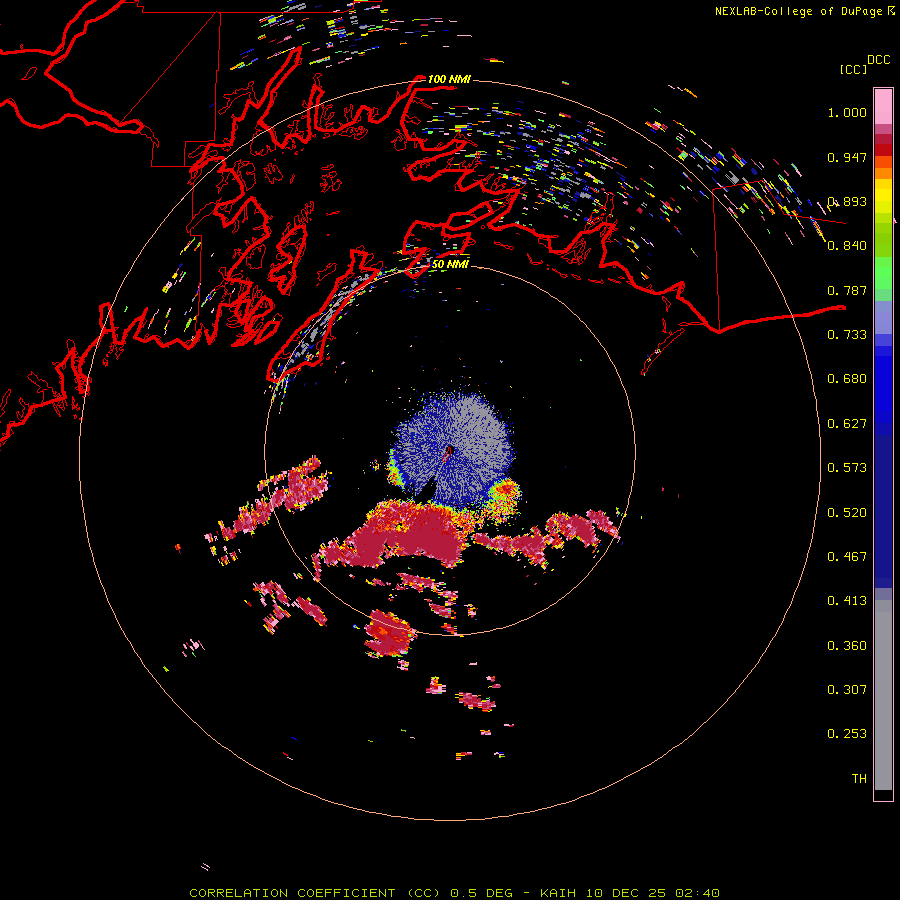Click the 0.573 legend value
The height and width of the screenshot is (900, 900).
coord(847,468)
